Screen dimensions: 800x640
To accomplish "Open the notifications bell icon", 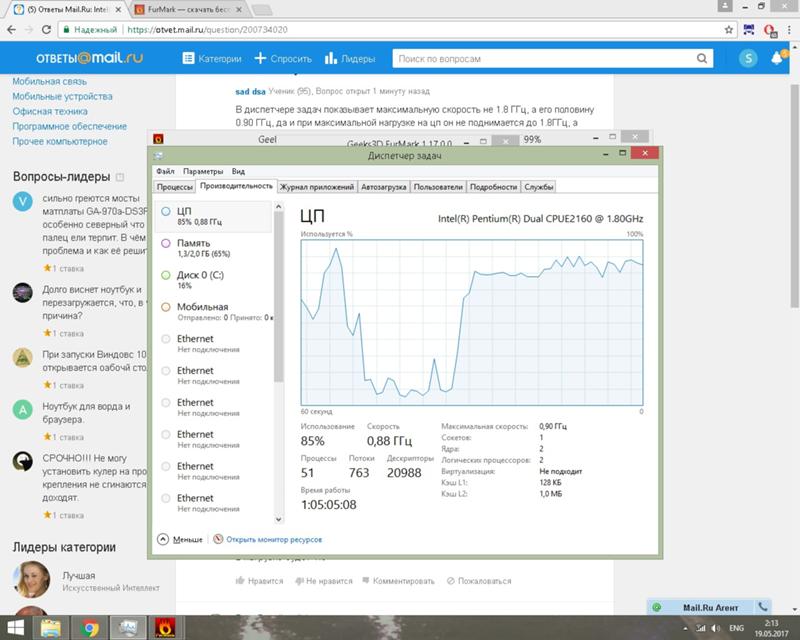I will 778,58.
